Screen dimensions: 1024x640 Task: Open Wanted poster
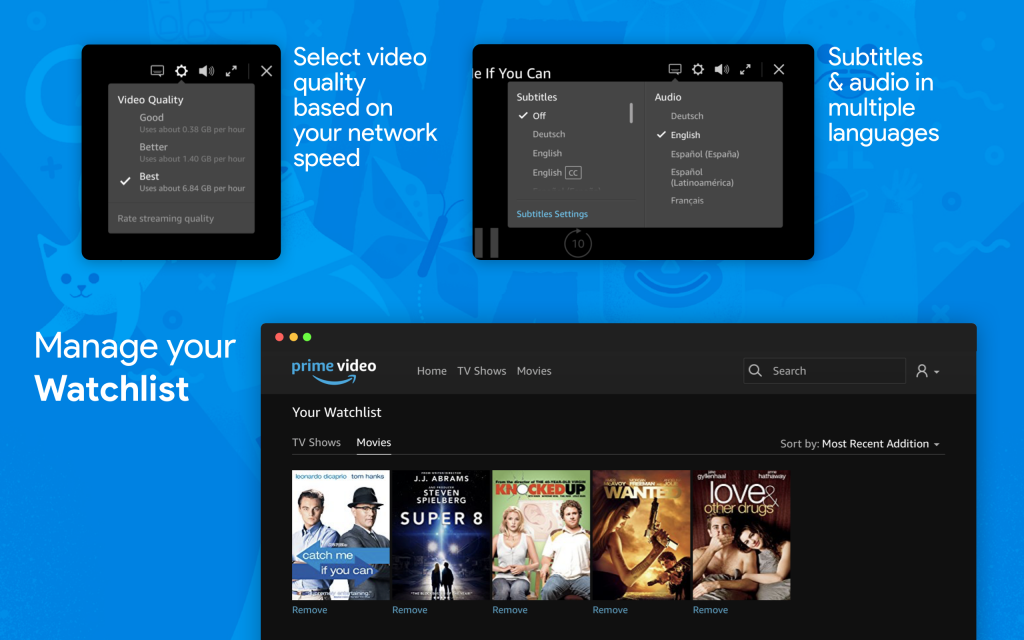(x=641, y=535)
